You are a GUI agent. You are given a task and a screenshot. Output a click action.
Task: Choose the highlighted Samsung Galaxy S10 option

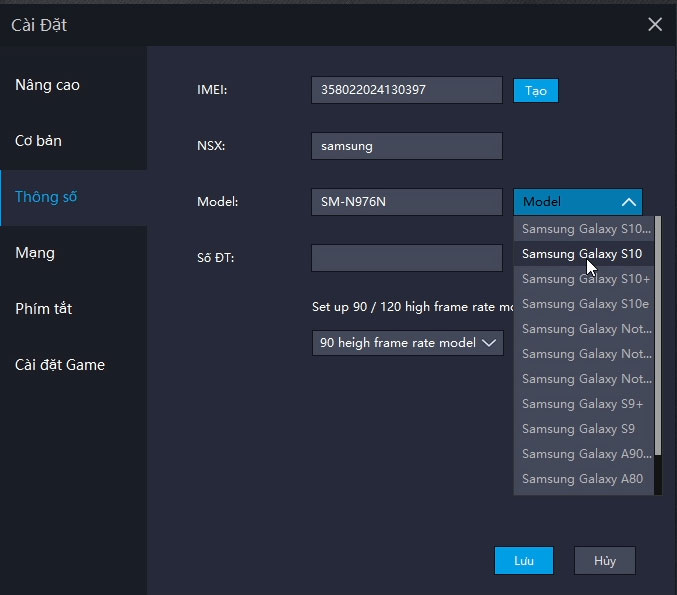pos(582,254)
